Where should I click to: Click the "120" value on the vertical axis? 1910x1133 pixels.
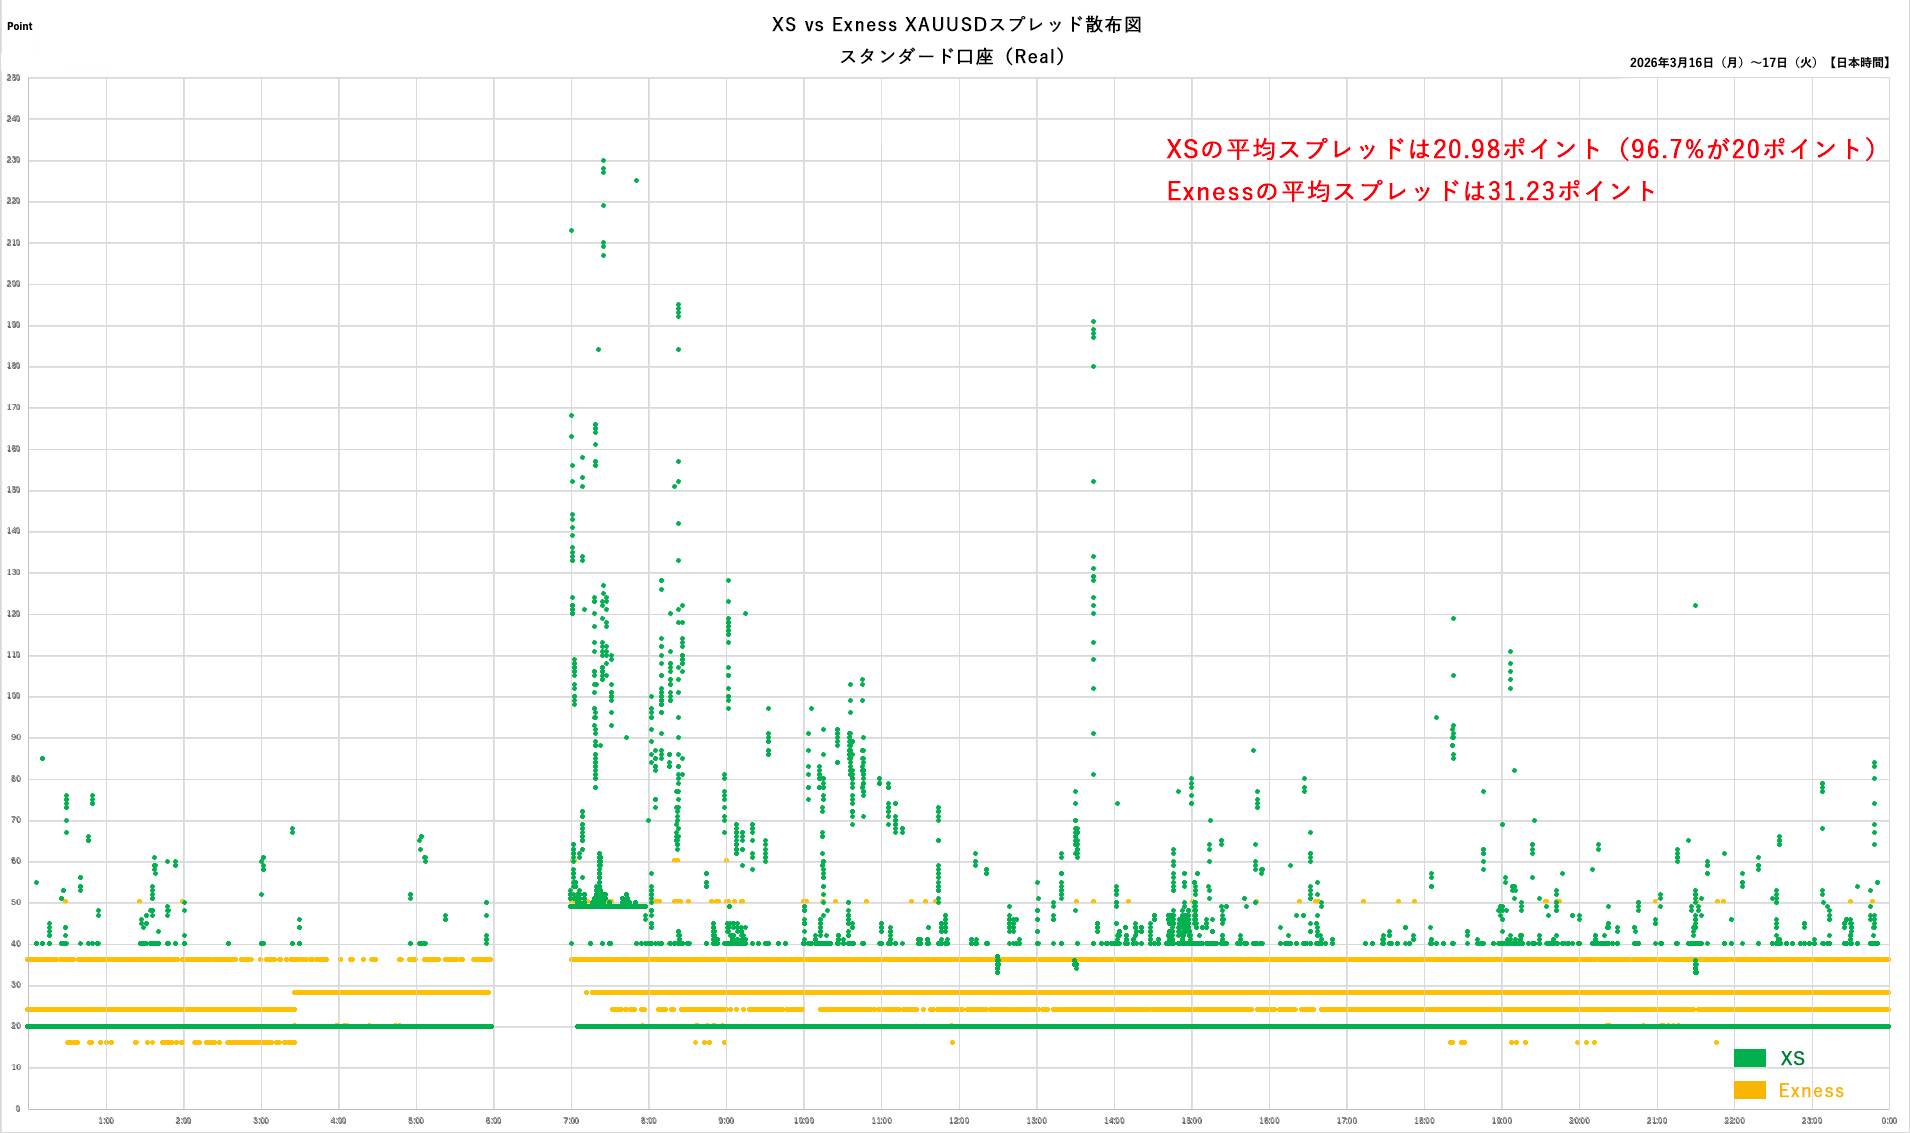click(x=14, y=614)
